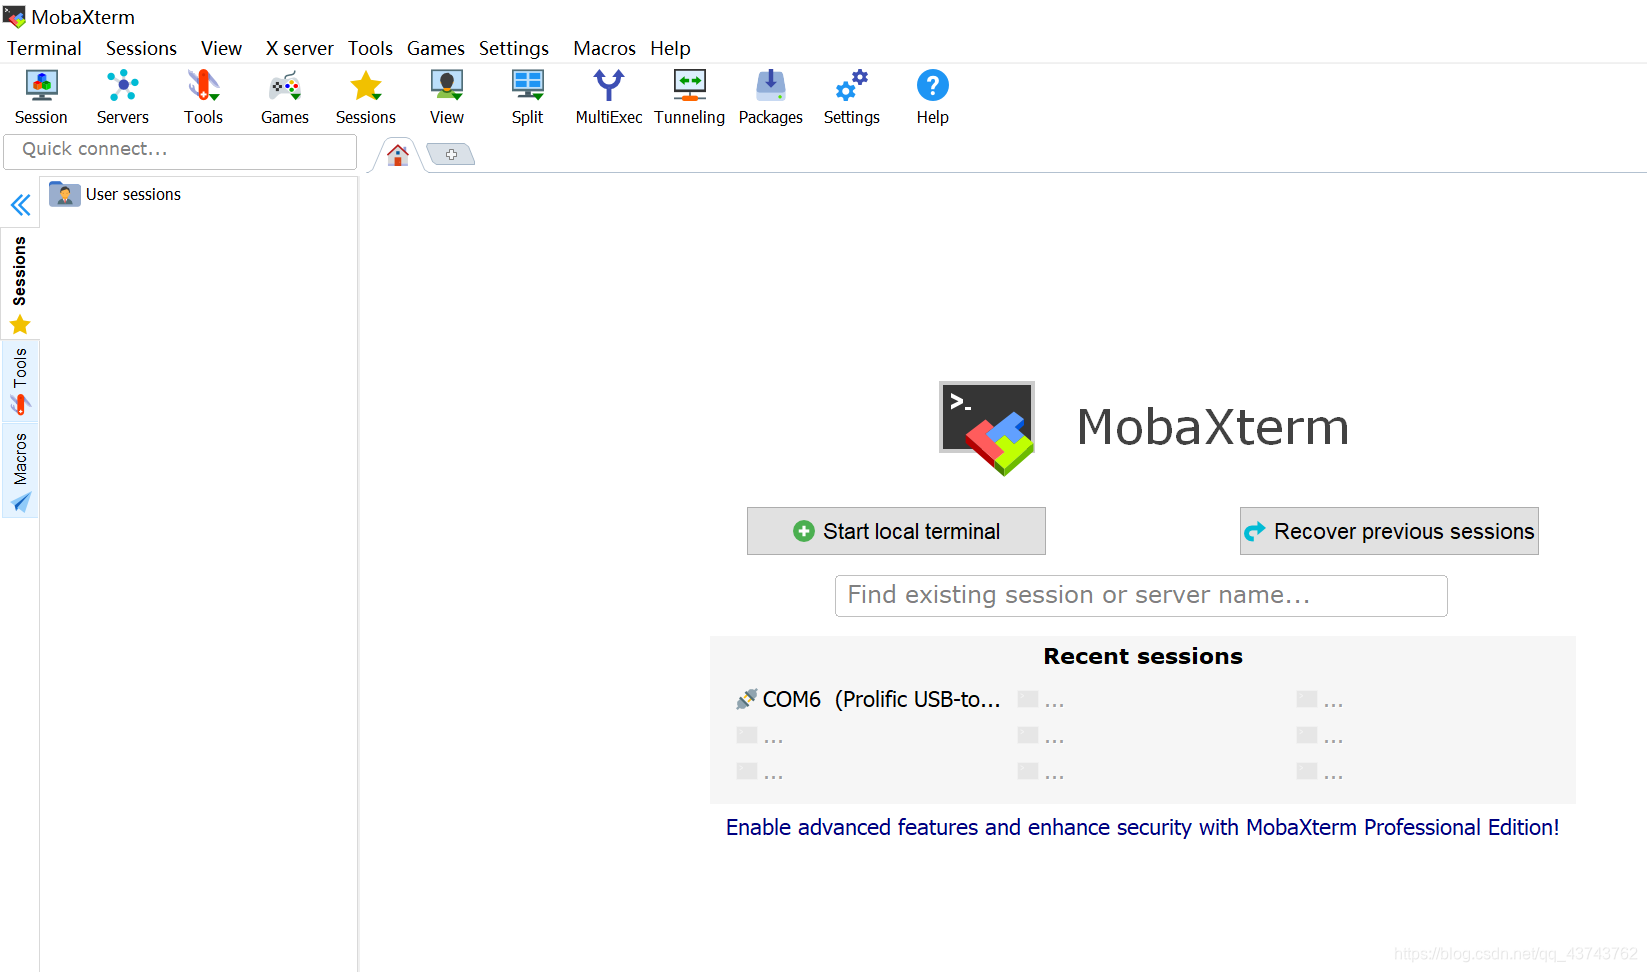Image resolution: width=1647 pixels, height=972 pixels.
Task: Open the Sessions star toolbar icon
Action: [365, 97]
